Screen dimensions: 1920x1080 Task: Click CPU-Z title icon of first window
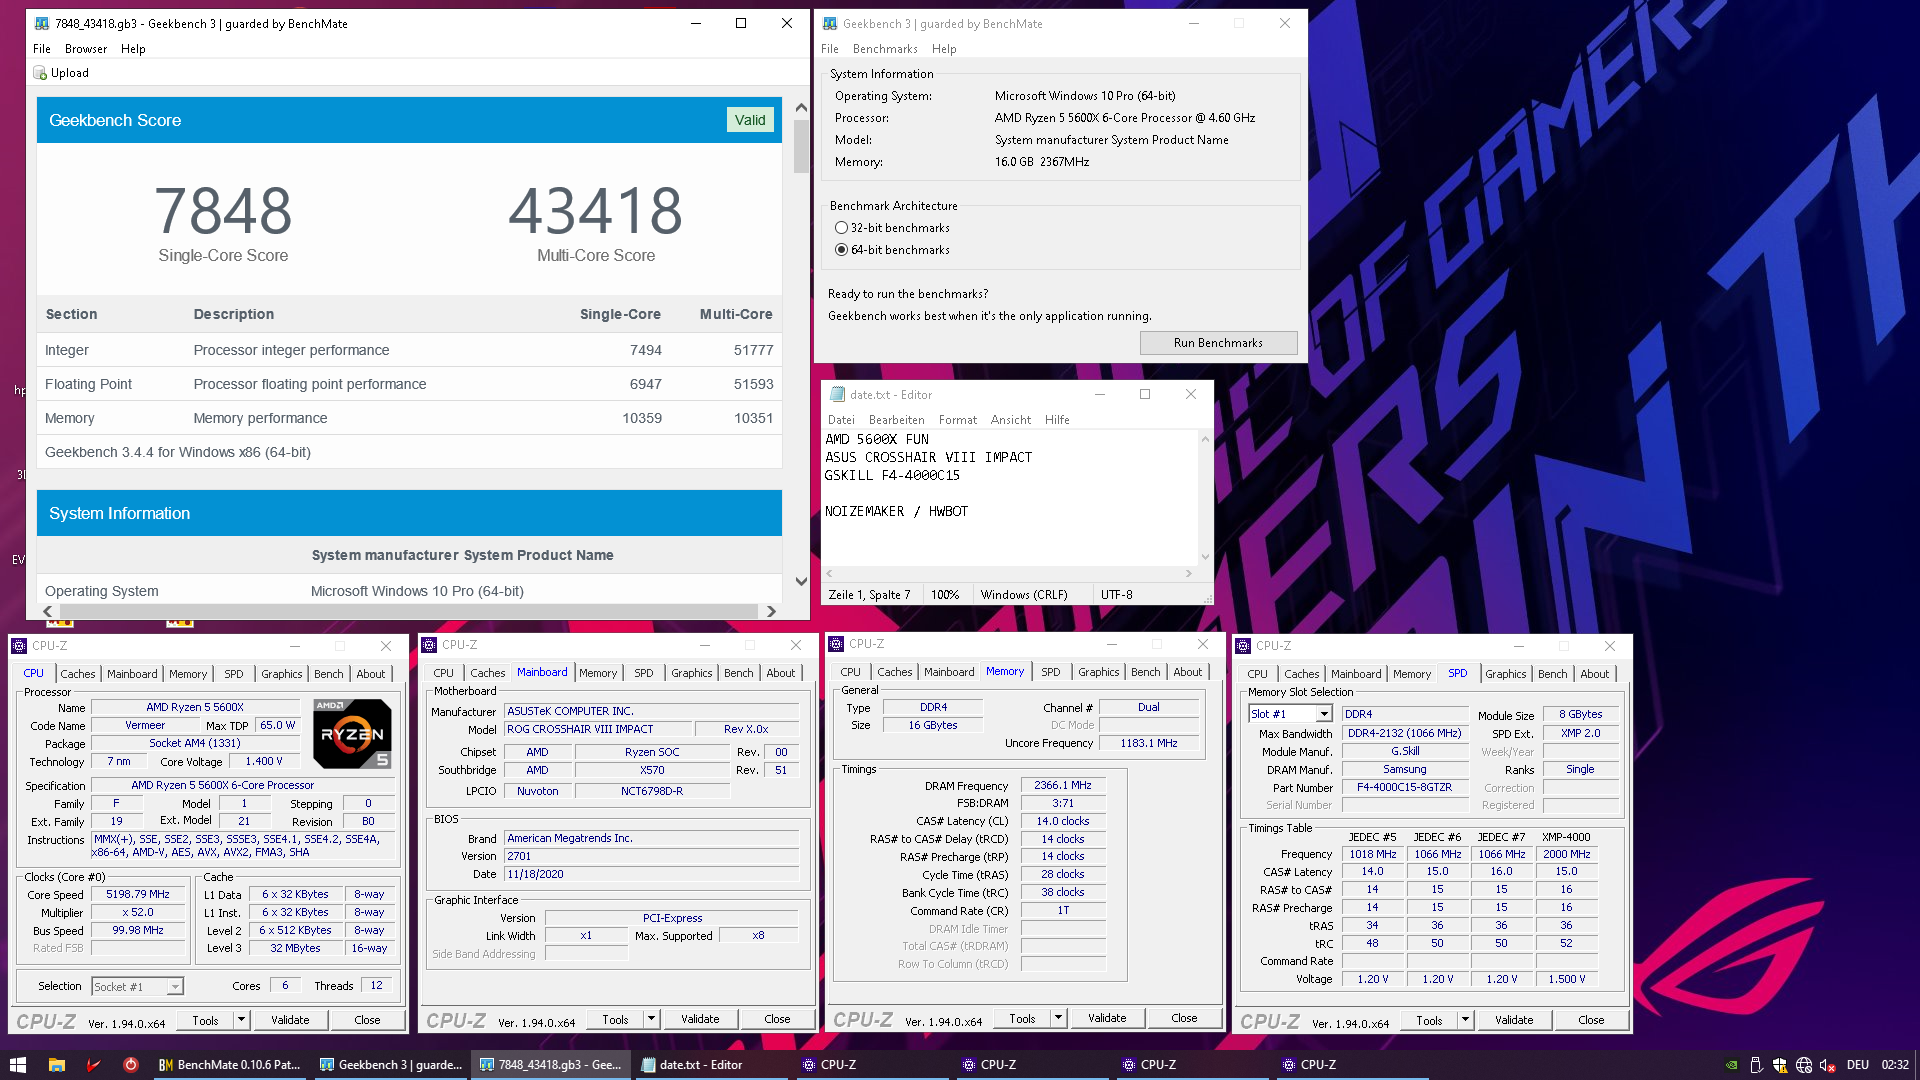19,646
